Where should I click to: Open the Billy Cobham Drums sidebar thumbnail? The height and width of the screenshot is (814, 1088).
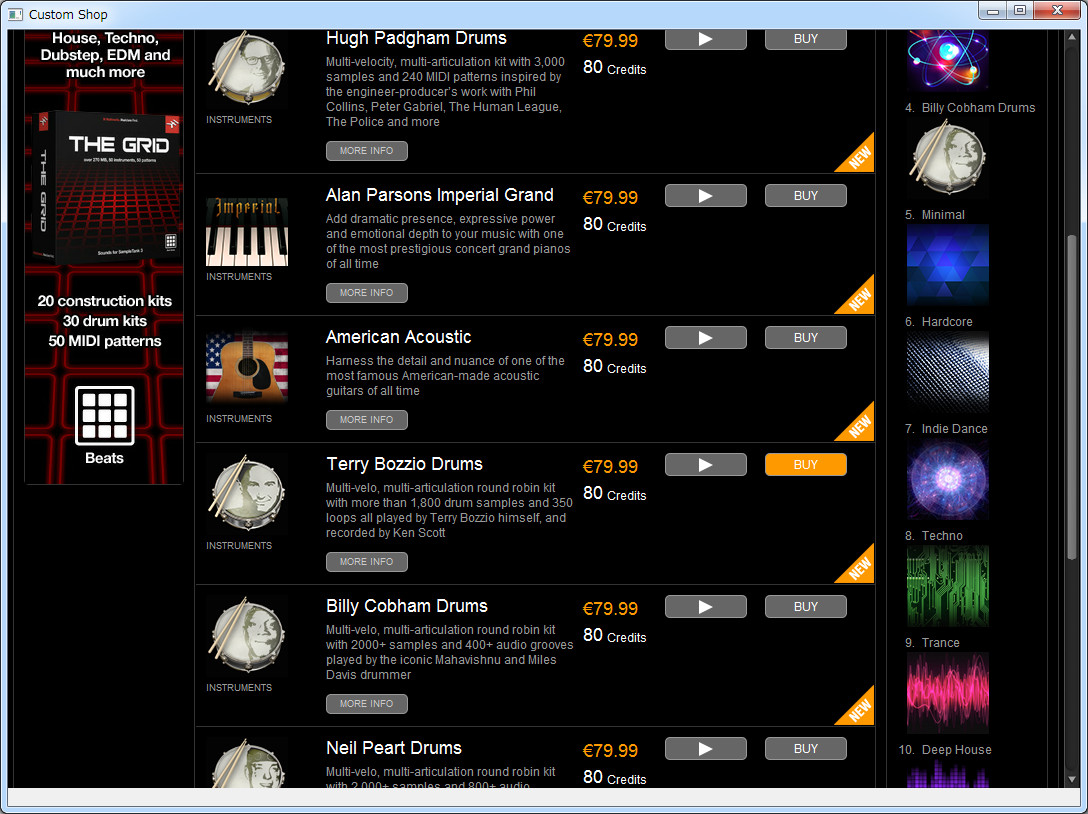coord(947,159)
